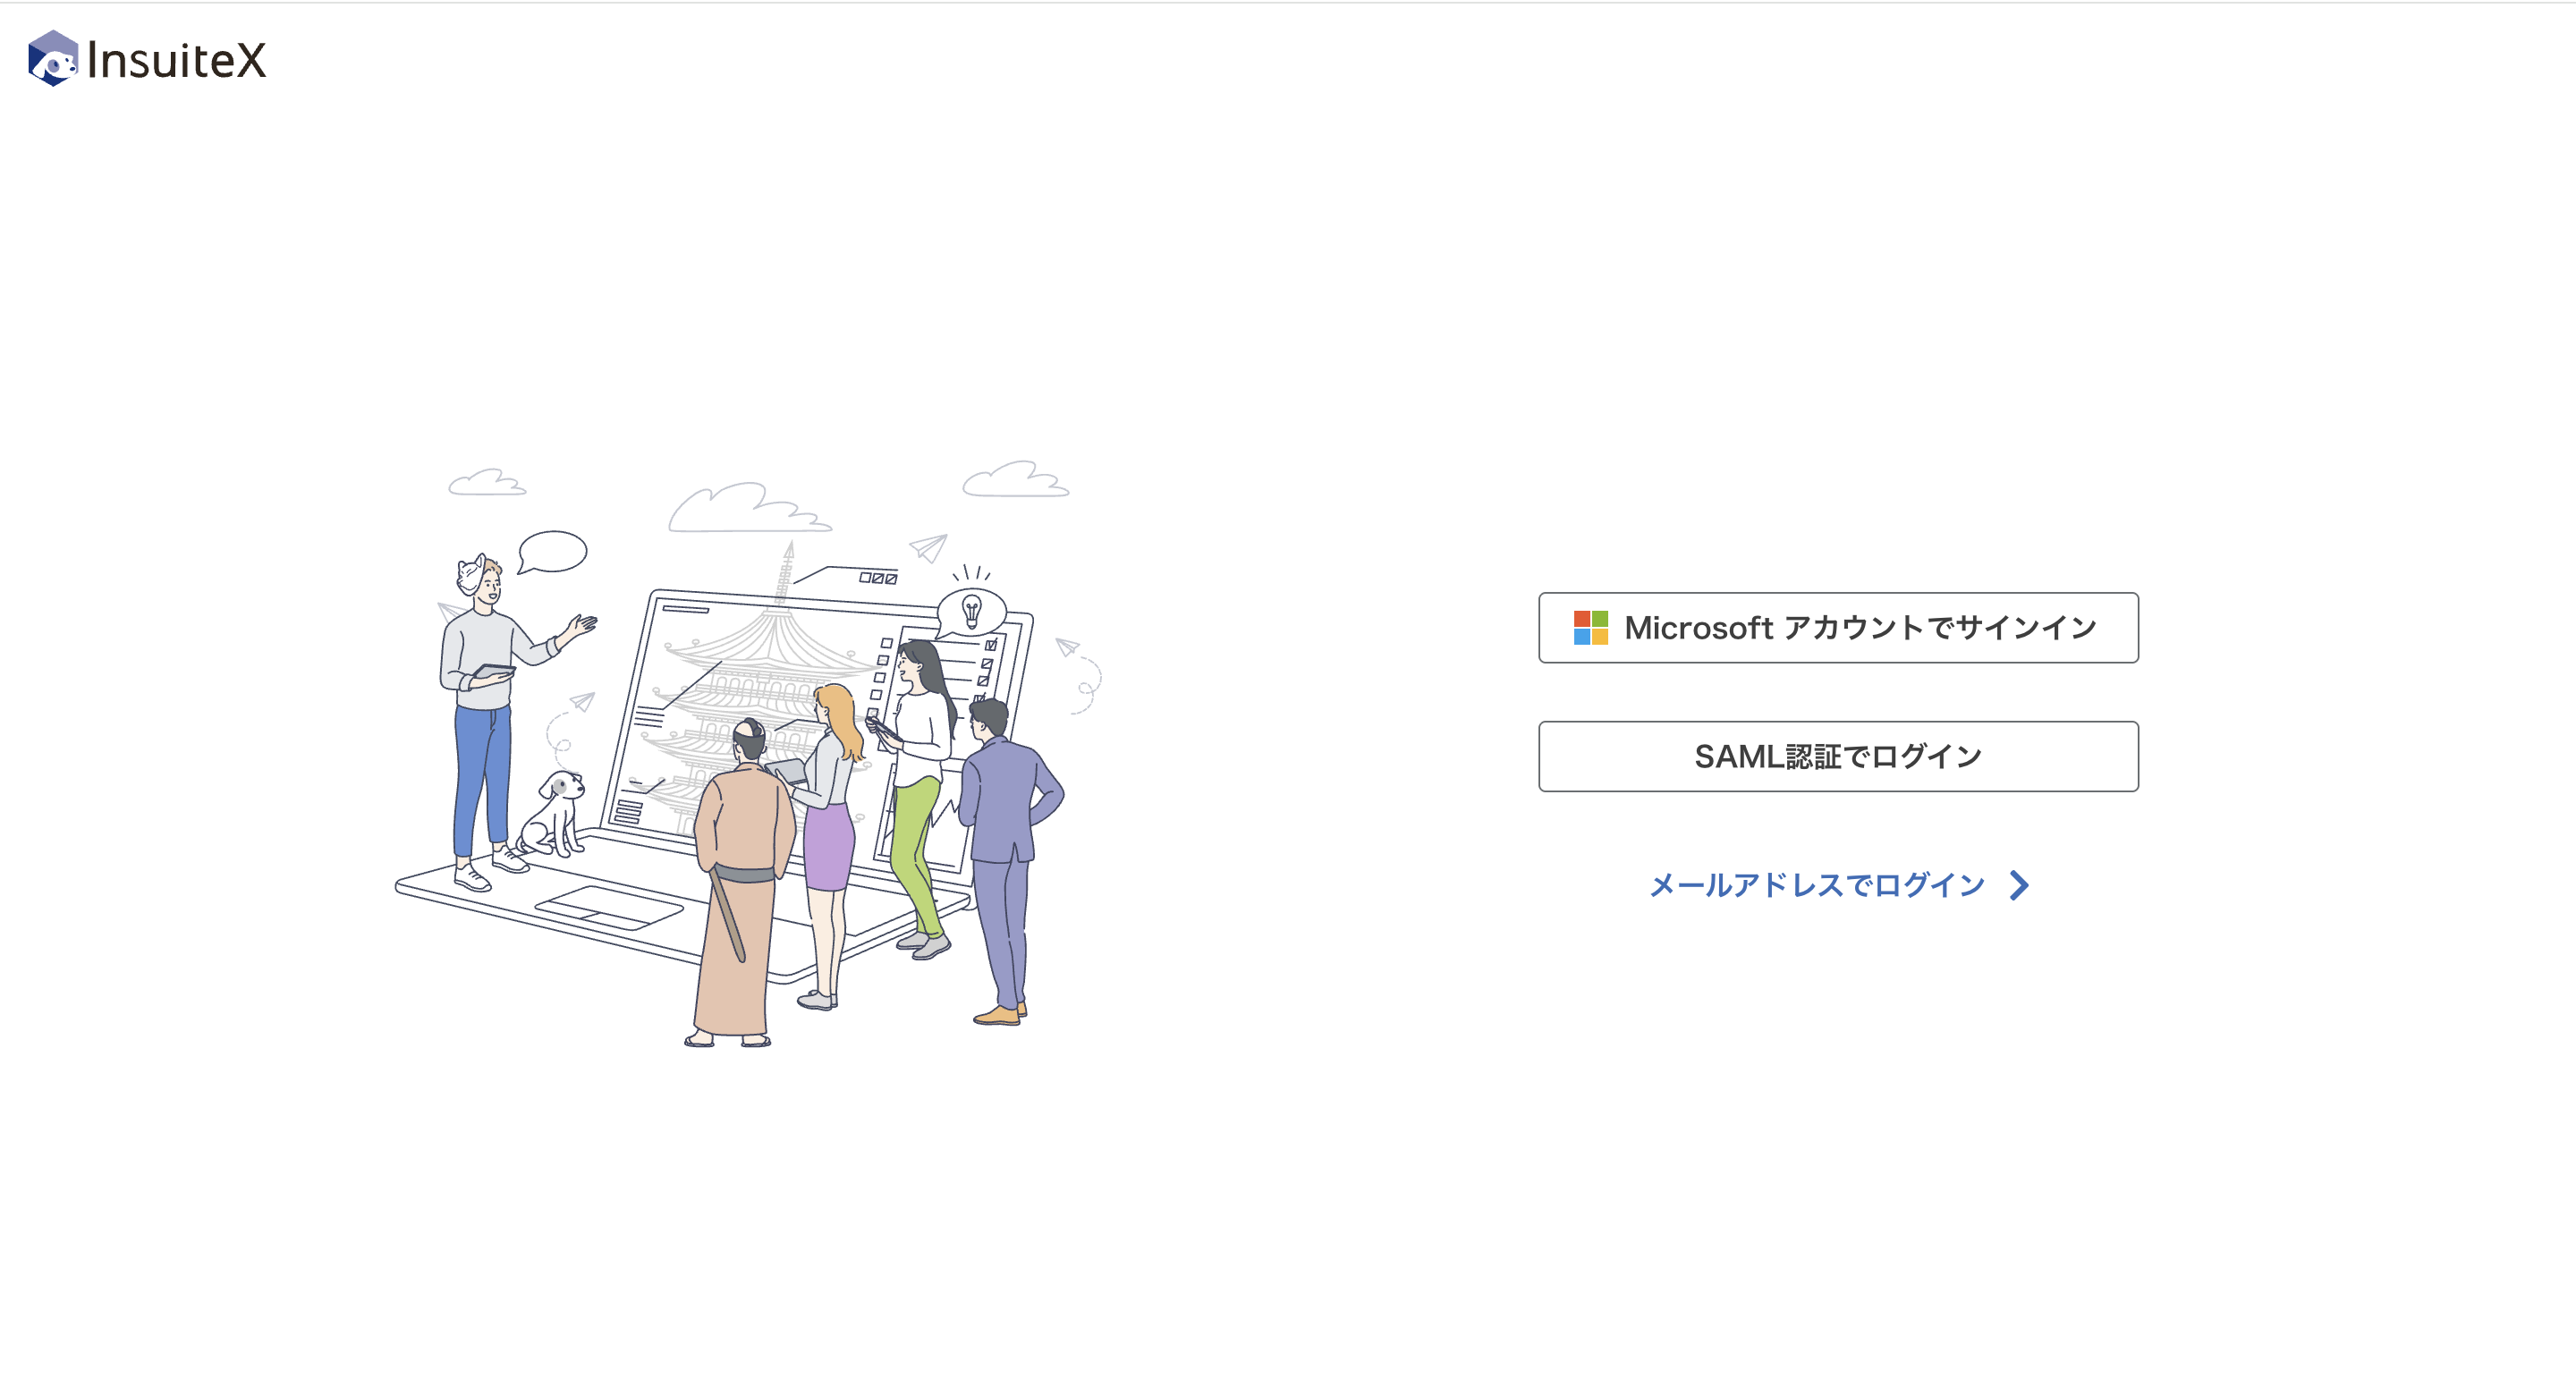Click the illustrated laptop trackpad
Image resolution: width=2576 pixels, height=1395 pixels.
coord(608,908)
